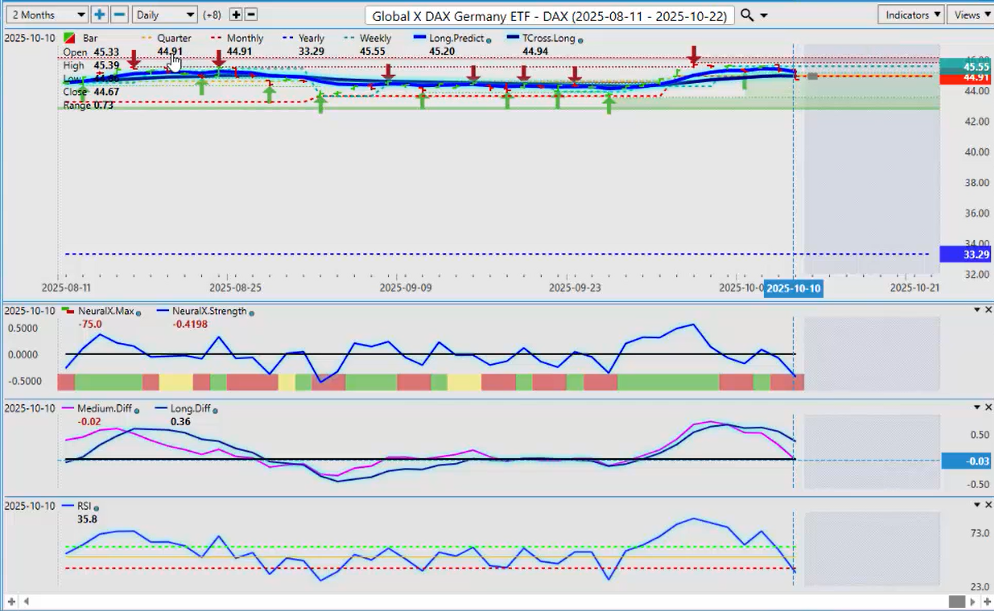Click the Weekly level legend label
This screenshot has height=611, width=994.
(x=374, y=38)
